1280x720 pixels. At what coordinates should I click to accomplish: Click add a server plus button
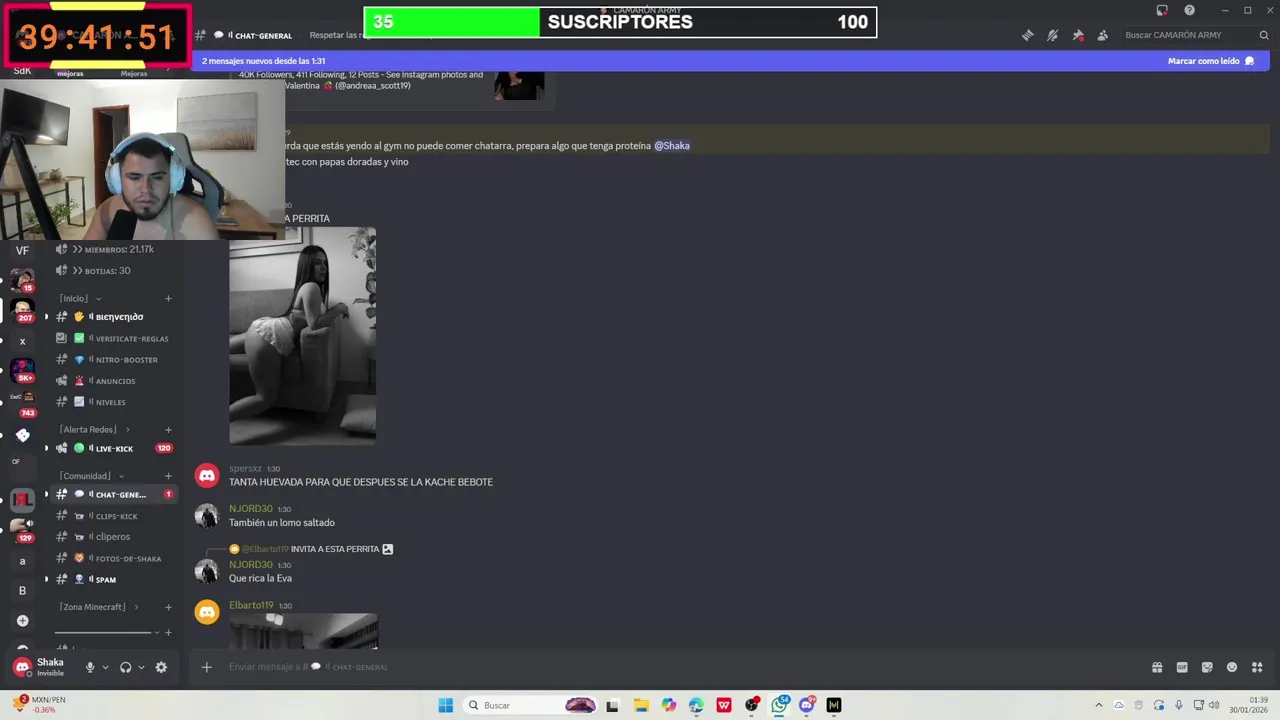[22, 620]
